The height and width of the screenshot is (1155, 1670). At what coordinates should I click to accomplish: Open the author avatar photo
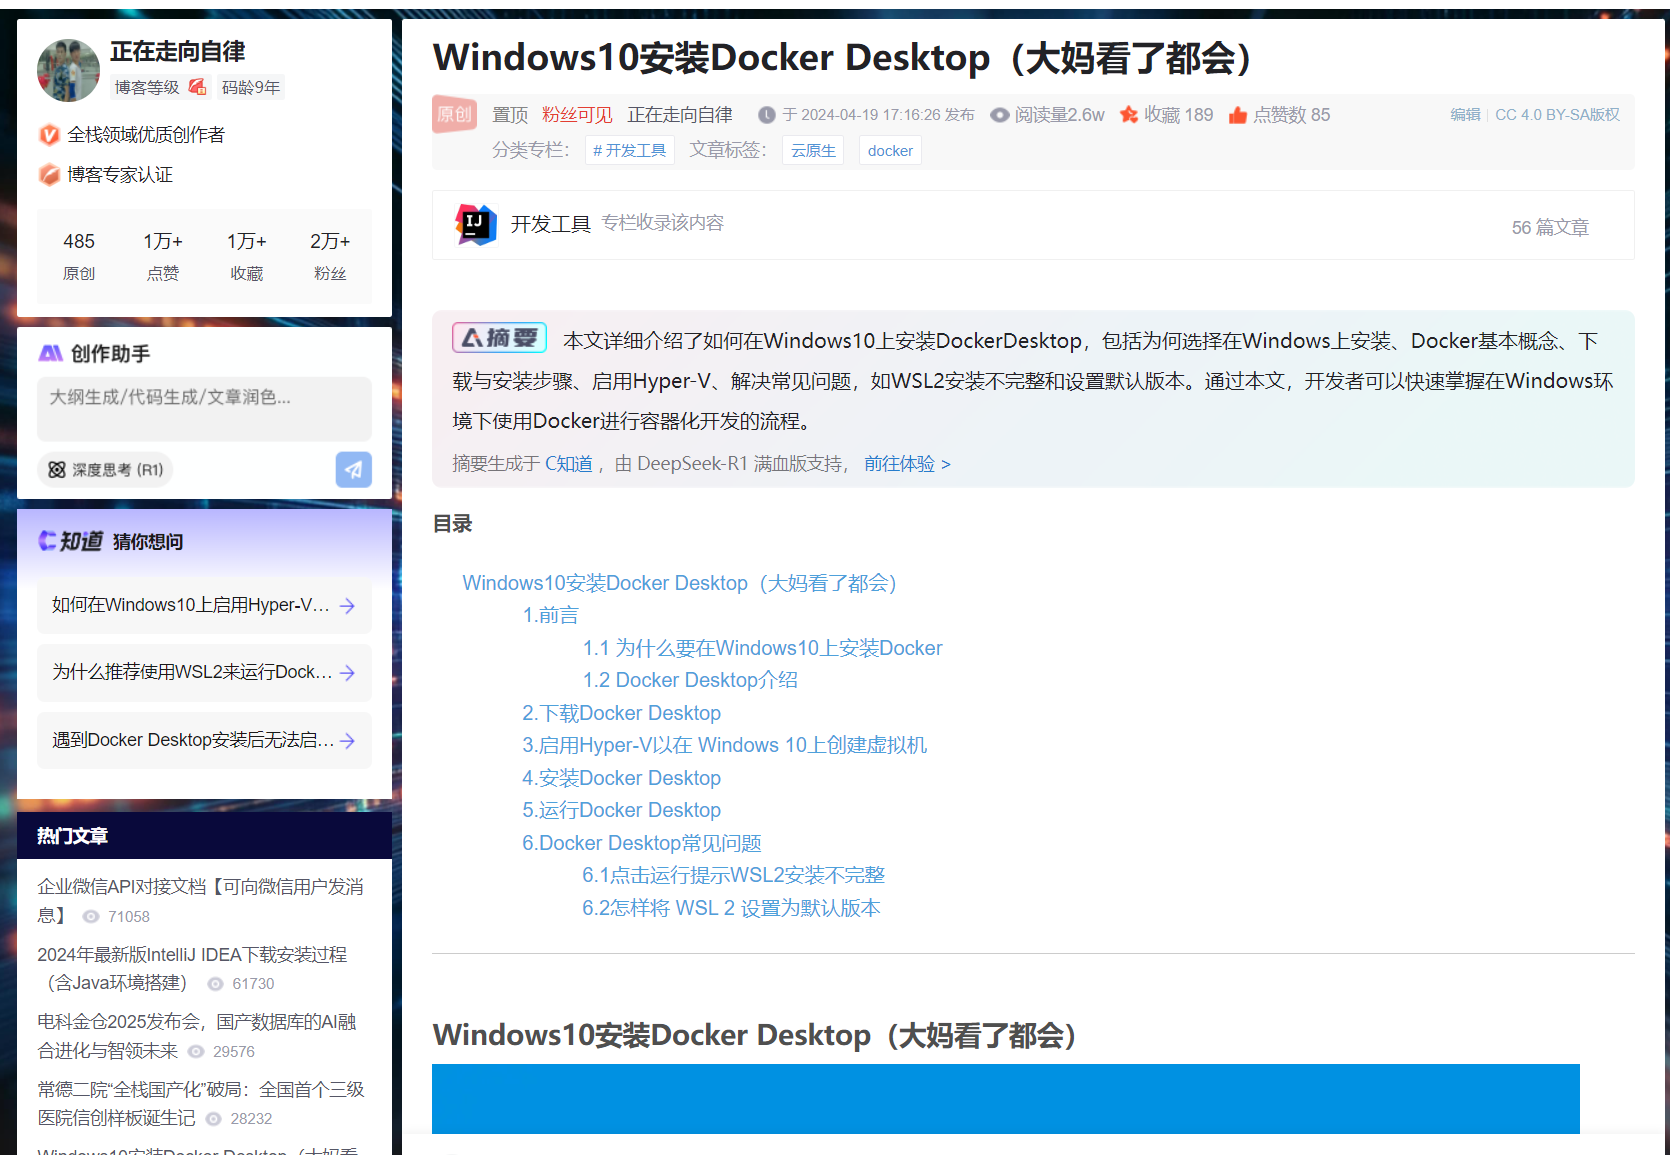click(68, 70)
